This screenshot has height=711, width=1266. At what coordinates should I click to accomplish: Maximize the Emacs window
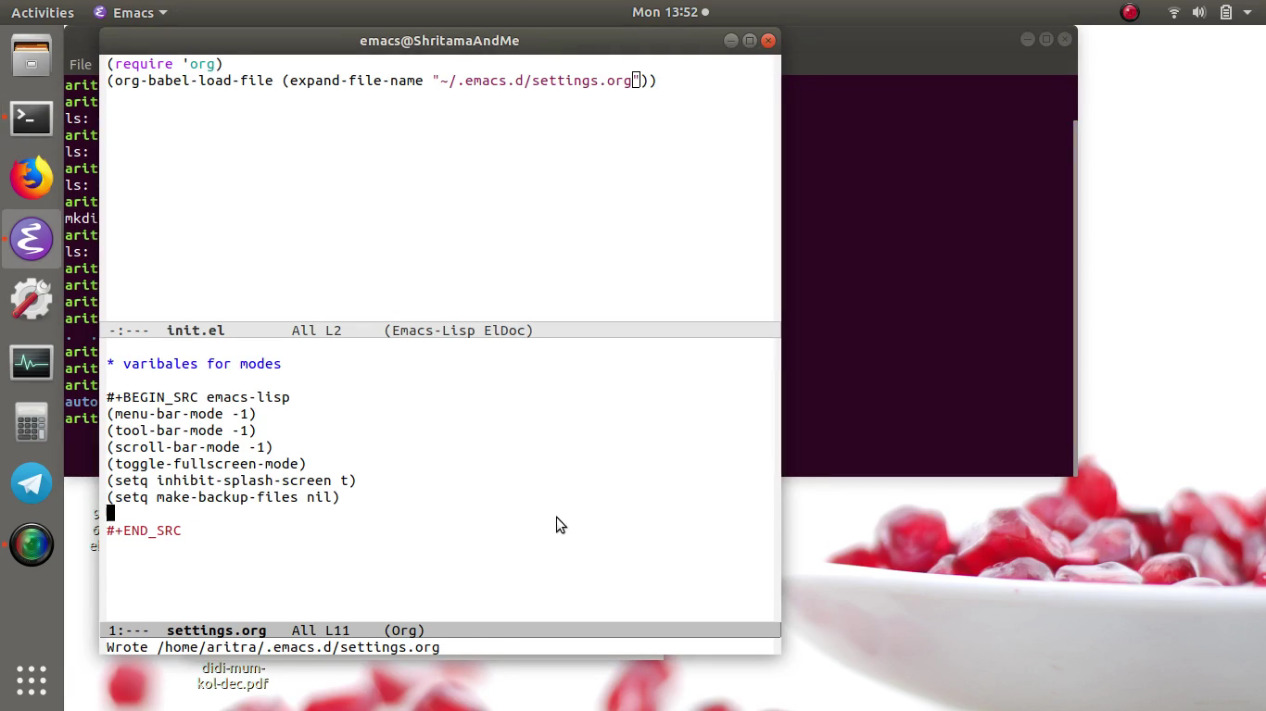pyautogui.click(x=749, y=41)
